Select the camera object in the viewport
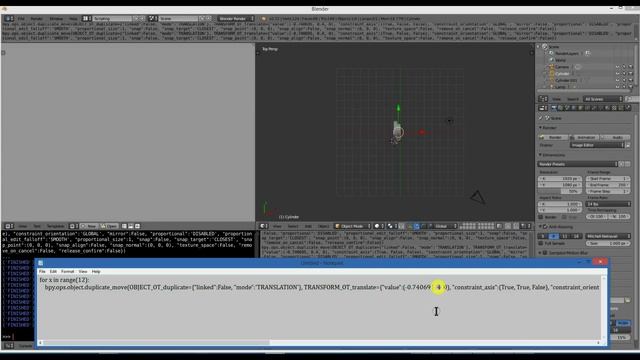The image size is (640, 360). [478, 198]
